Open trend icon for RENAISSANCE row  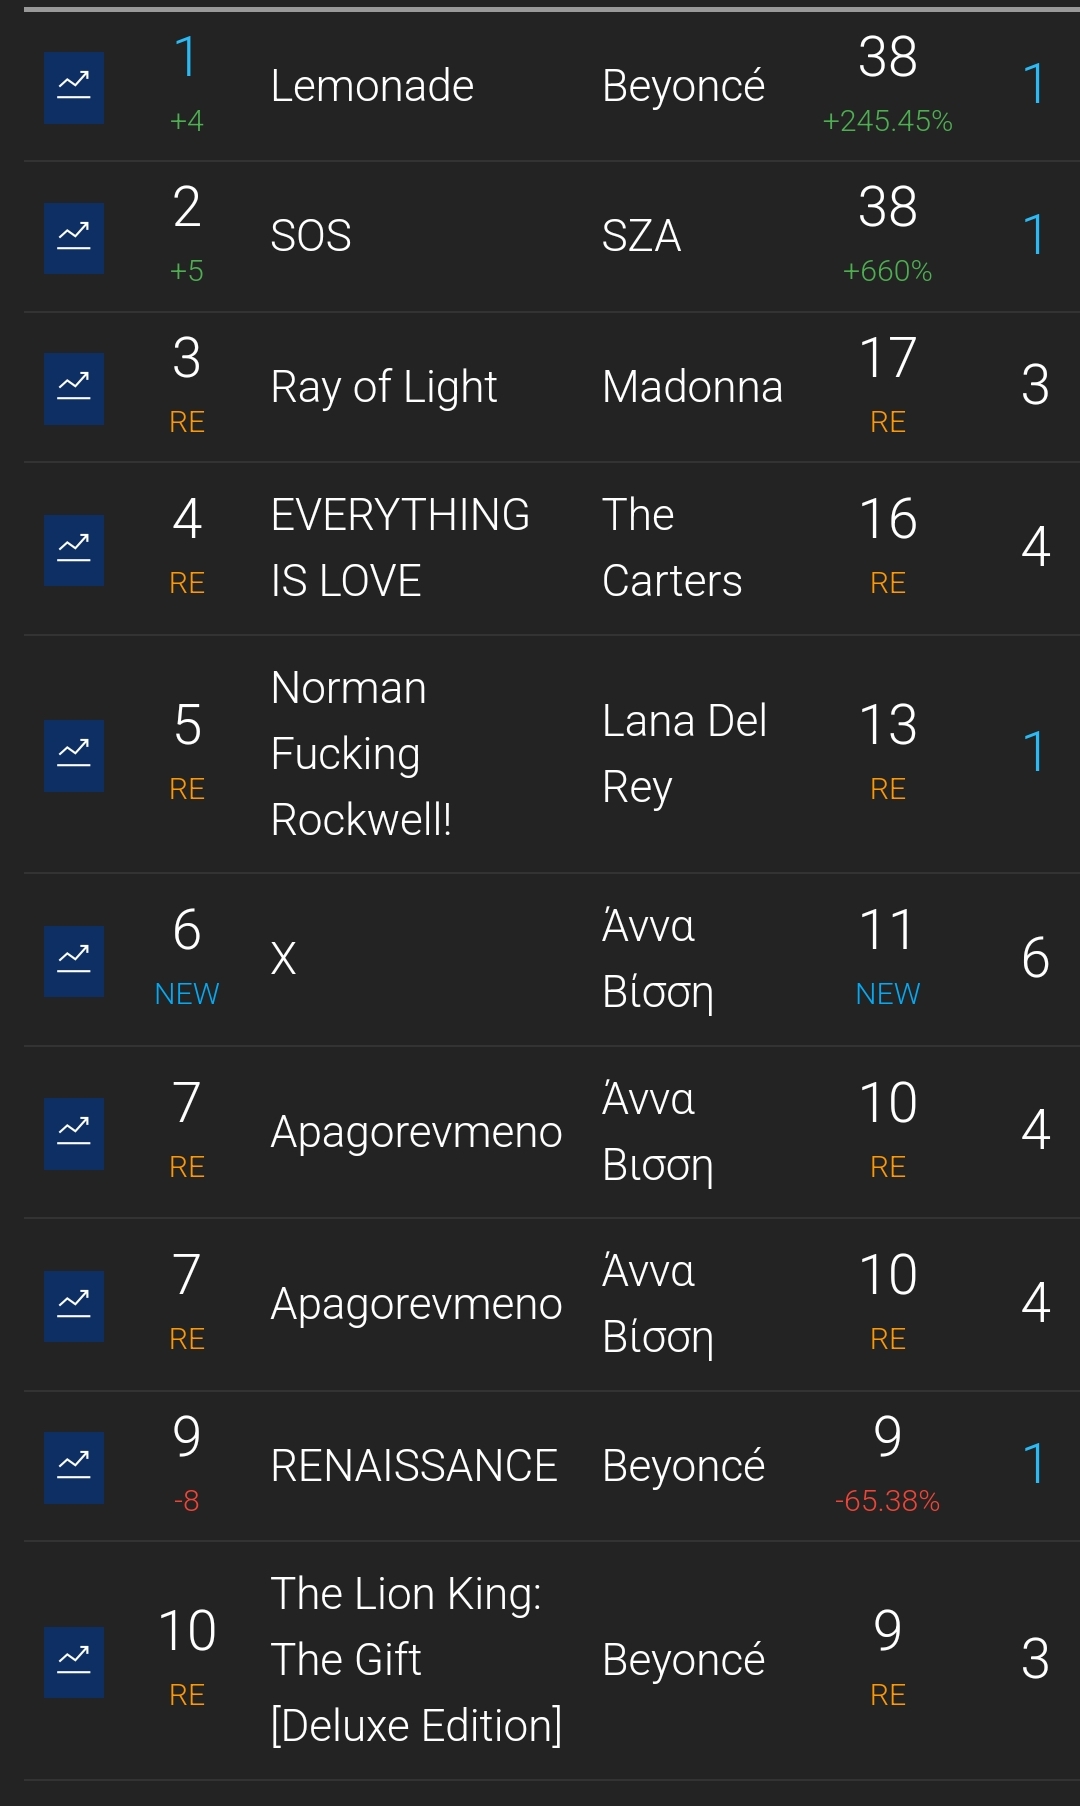pos(74,1468)
